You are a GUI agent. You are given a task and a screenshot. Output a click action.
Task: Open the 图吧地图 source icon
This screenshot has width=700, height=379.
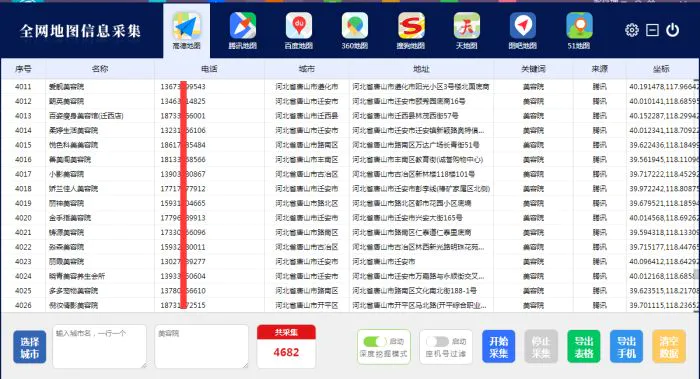point(523,26)
